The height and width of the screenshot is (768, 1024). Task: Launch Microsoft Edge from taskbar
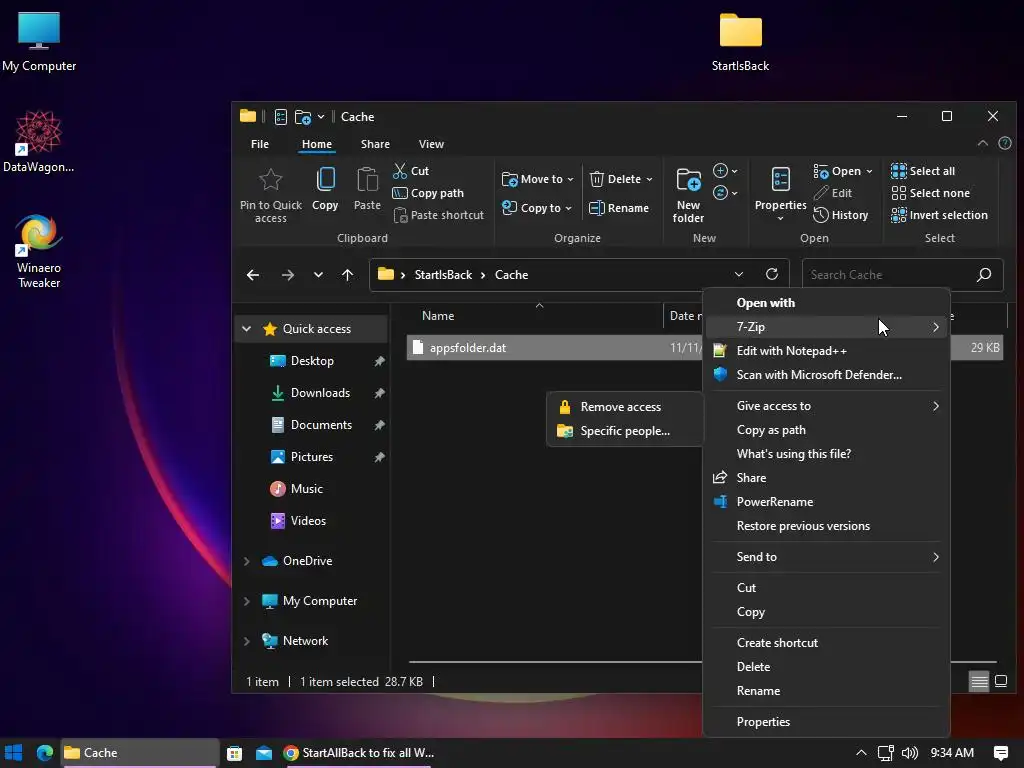[x=44, y=753]
